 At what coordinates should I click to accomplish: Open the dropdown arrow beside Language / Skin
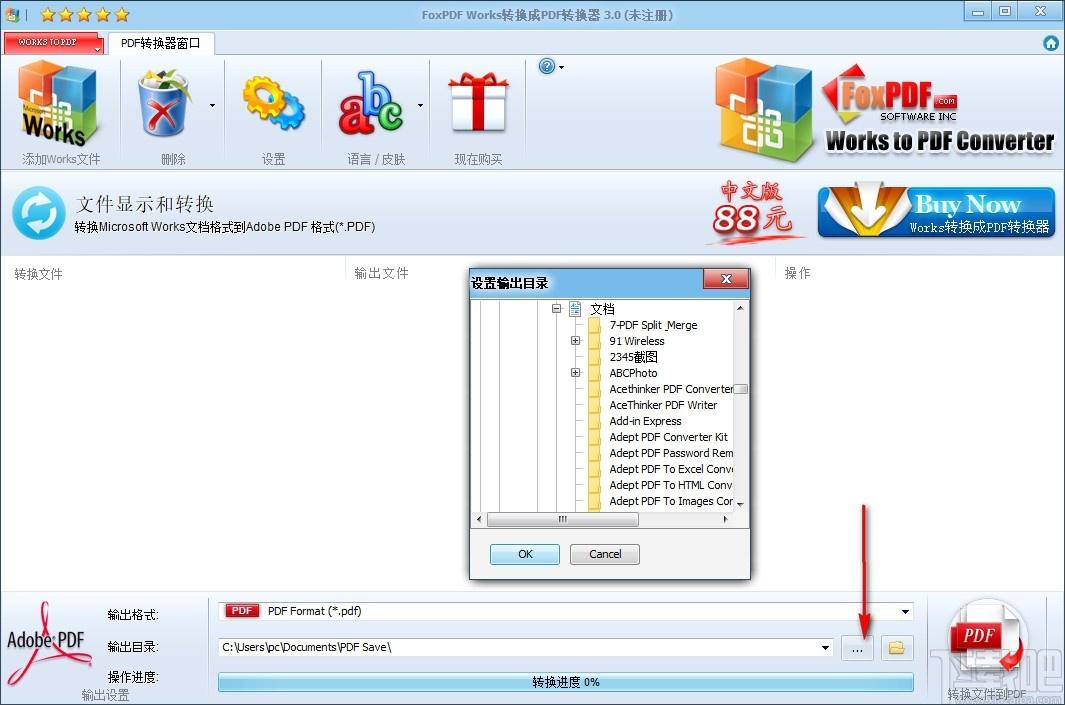[x=420, y=105]
